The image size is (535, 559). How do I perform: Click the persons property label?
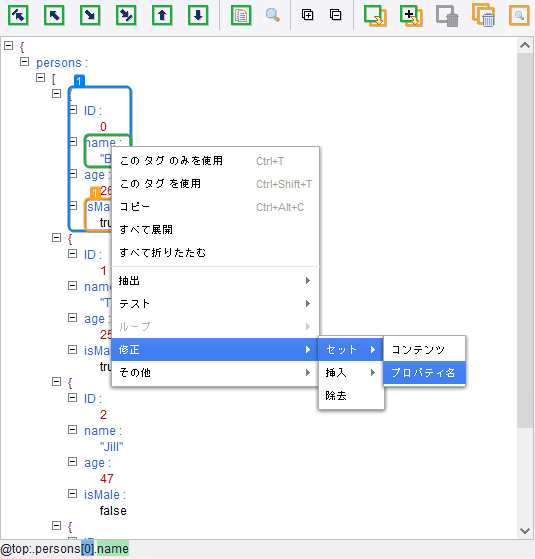[x=62, y=63]
